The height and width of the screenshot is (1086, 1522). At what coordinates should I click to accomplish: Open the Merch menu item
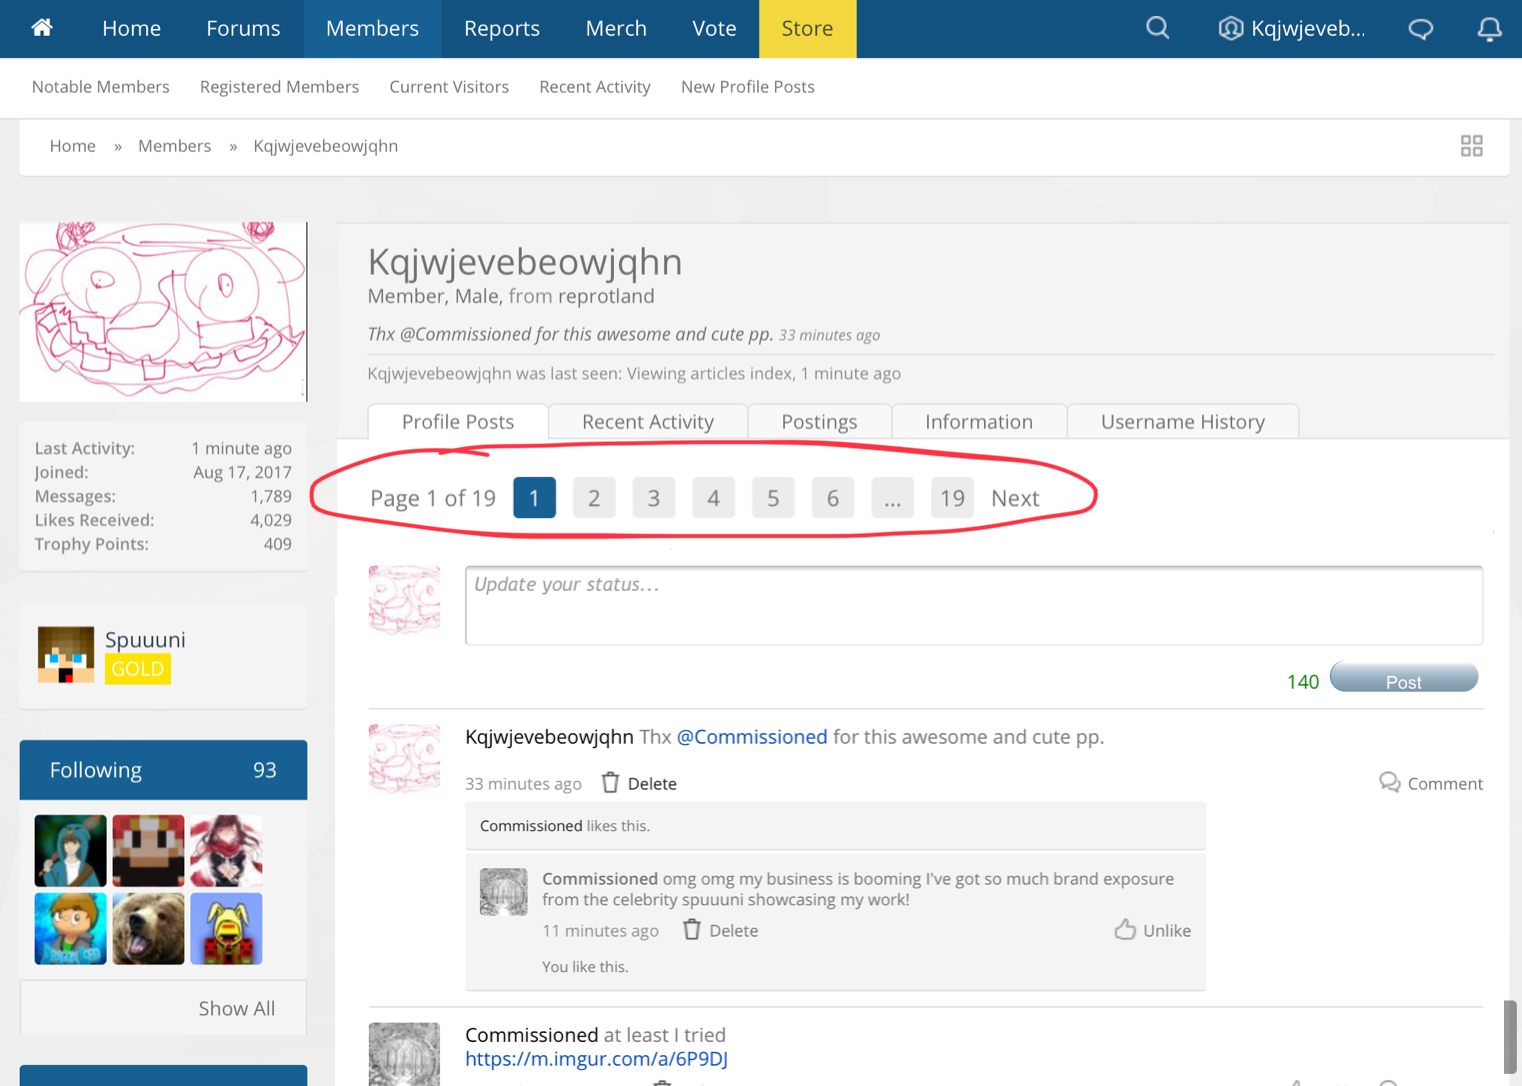(616, 29)
